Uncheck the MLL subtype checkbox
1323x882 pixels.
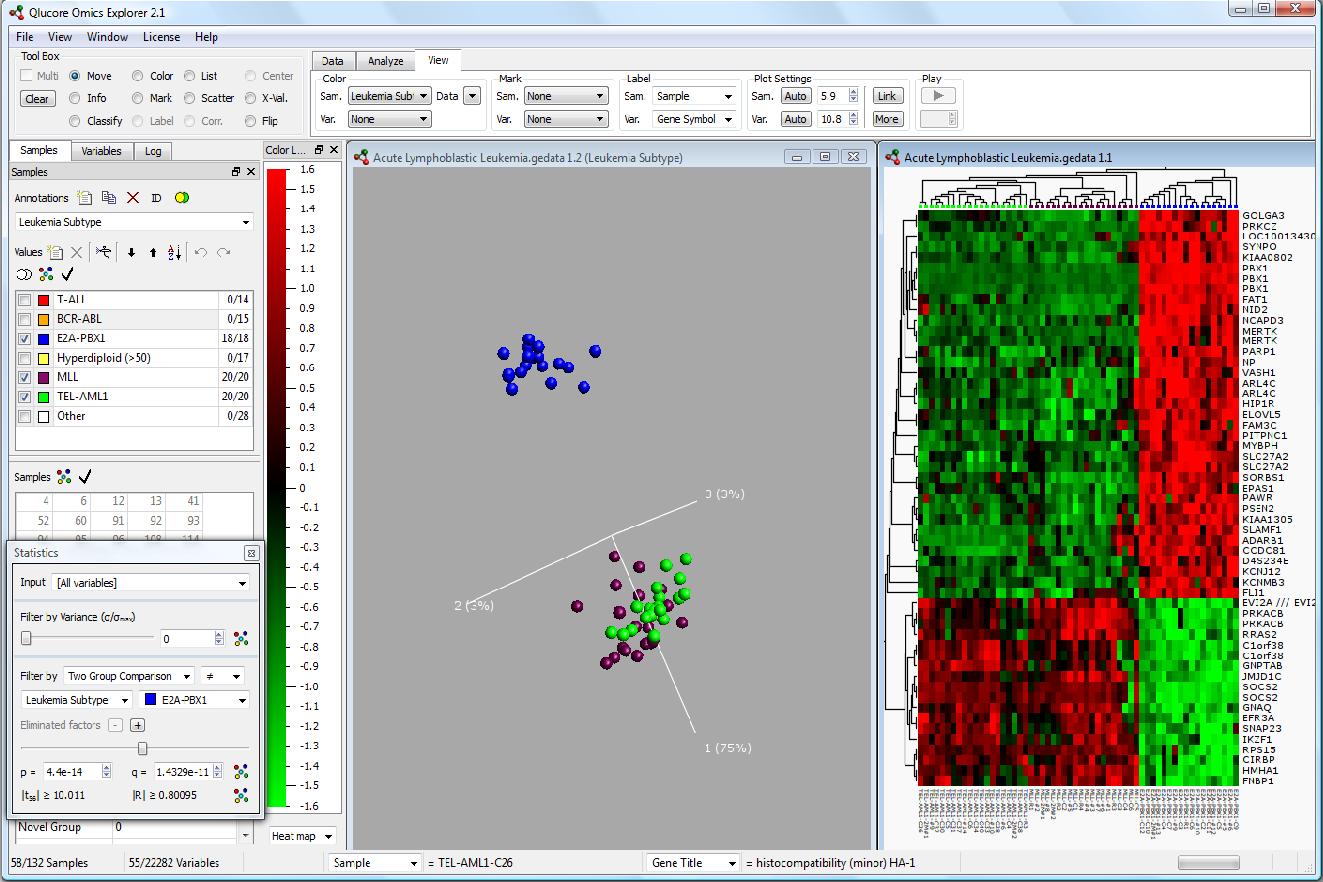25,377
